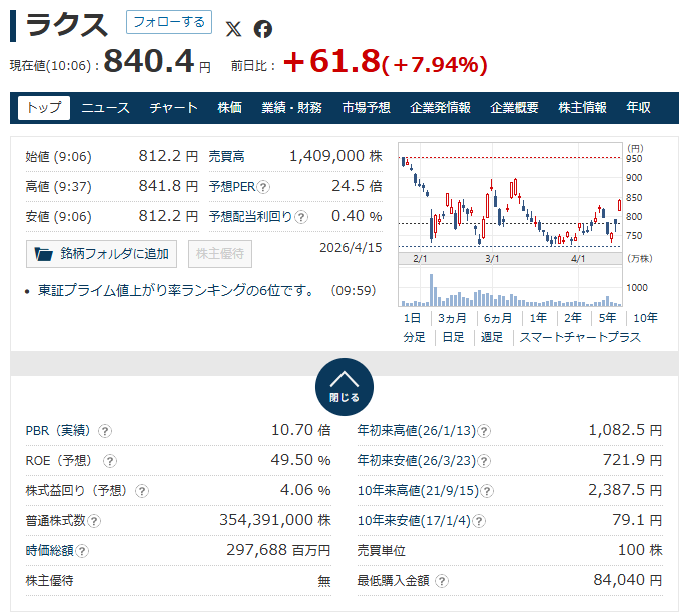680x614 pixels.
Task: Click the 297,688 百万円 market cap value
Action: [x=278, y=550]
